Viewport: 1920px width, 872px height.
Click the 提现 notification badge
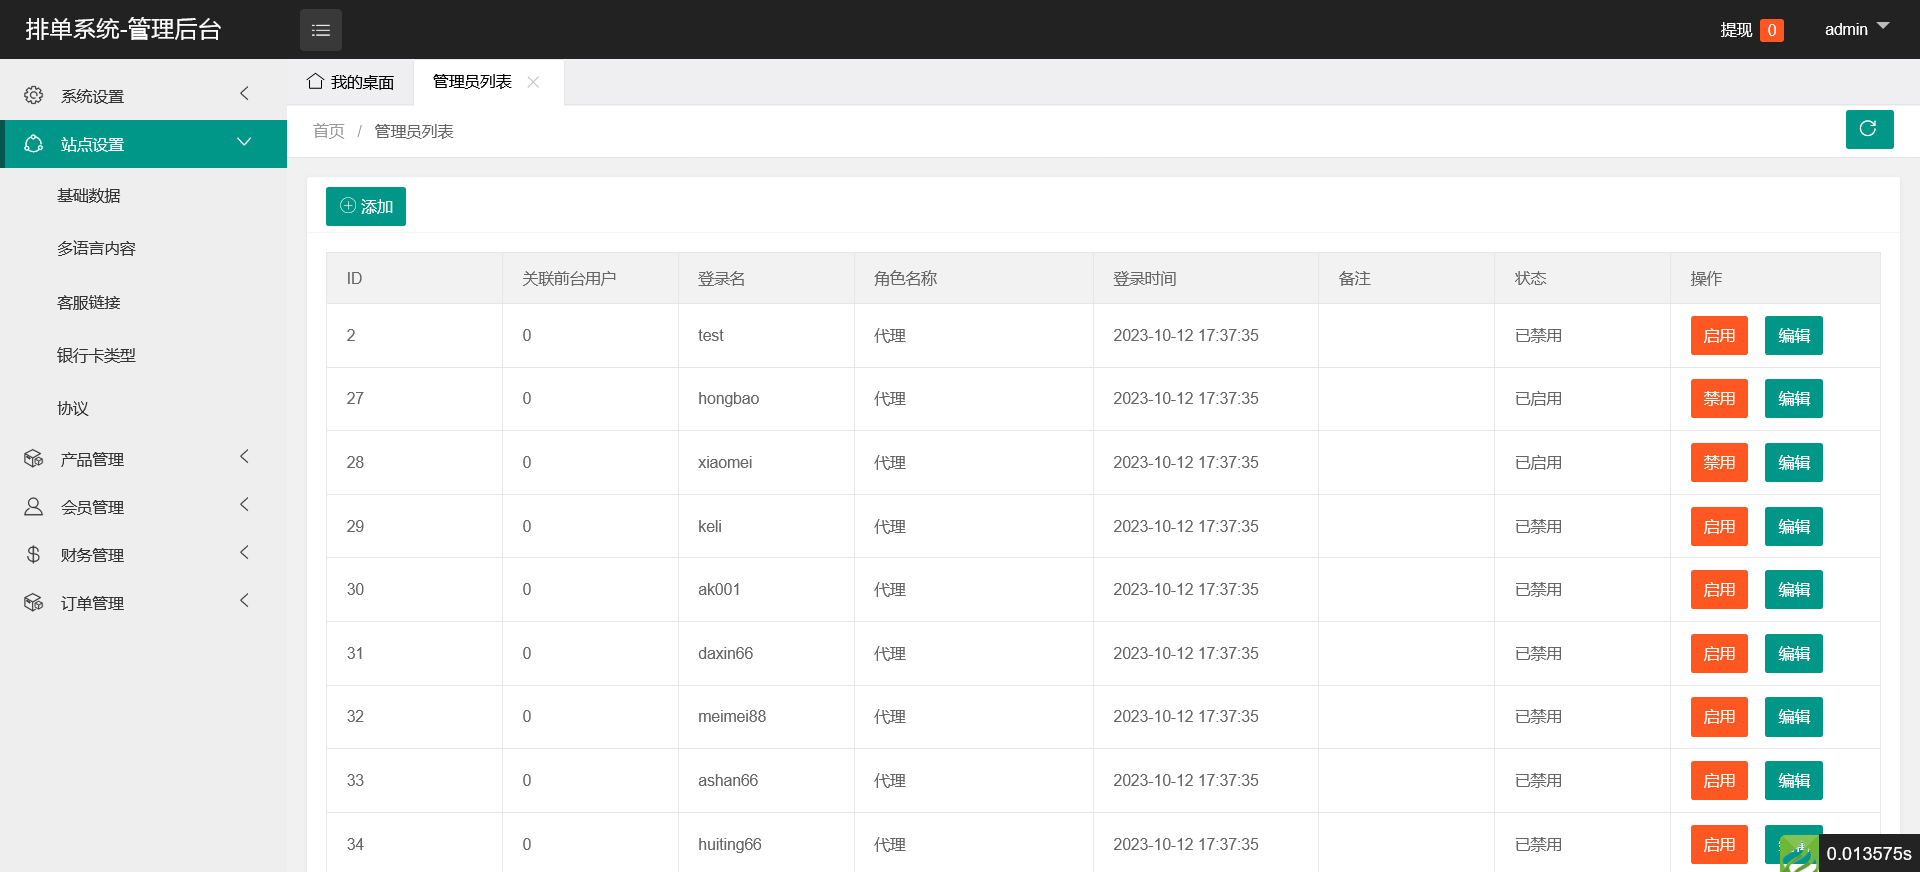point(1771,30)
